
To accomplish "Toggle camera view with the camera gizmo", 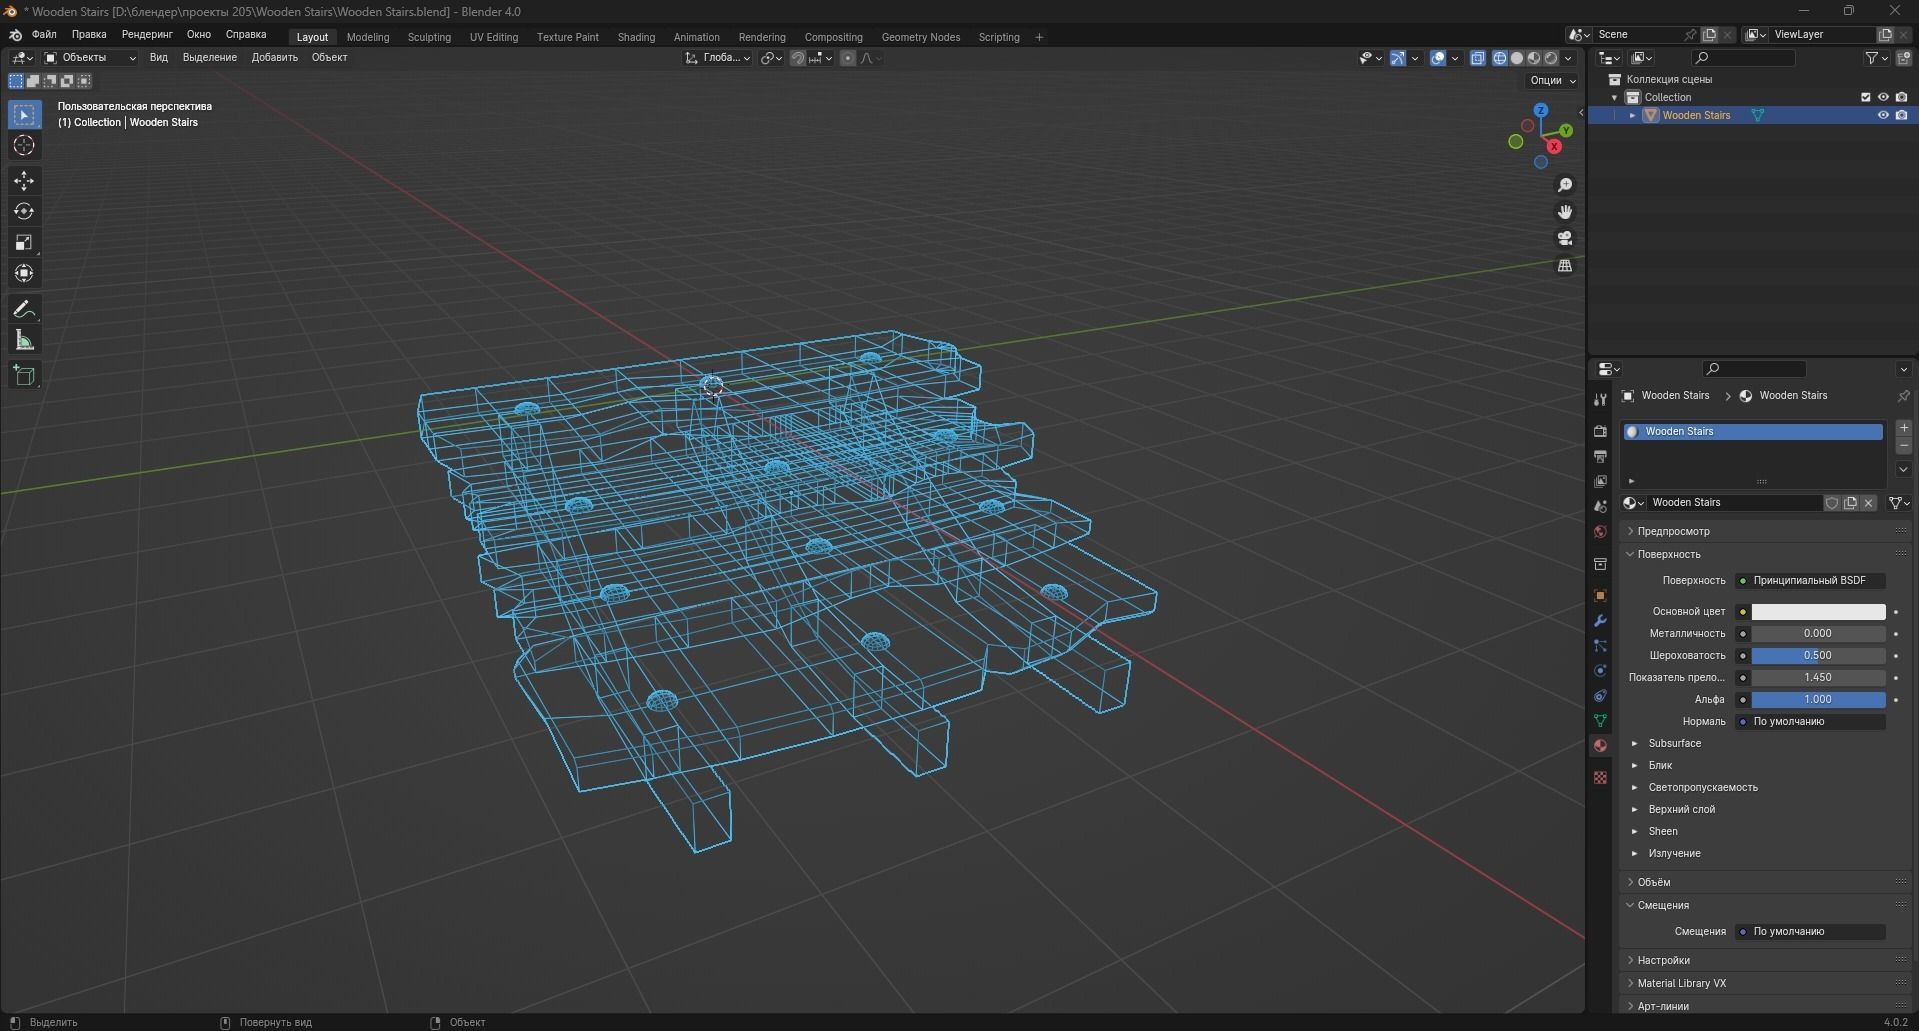I will point(1565,239).
